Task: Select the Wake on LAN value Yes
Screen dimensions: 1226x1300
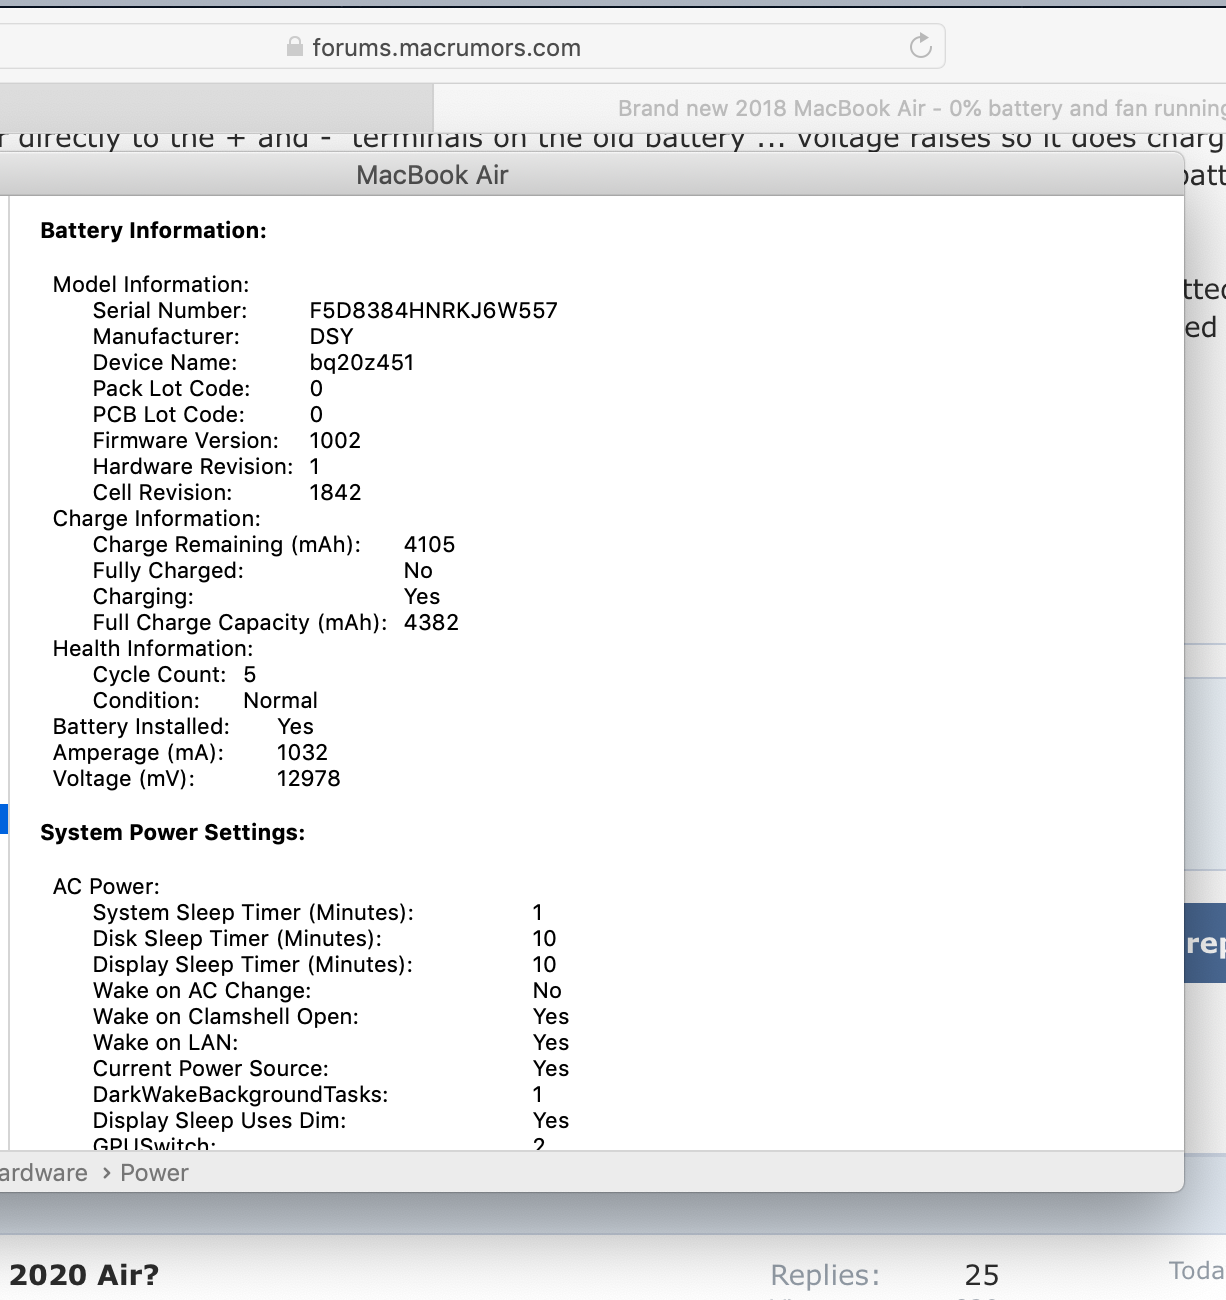Action: (x=551, y=1043)
